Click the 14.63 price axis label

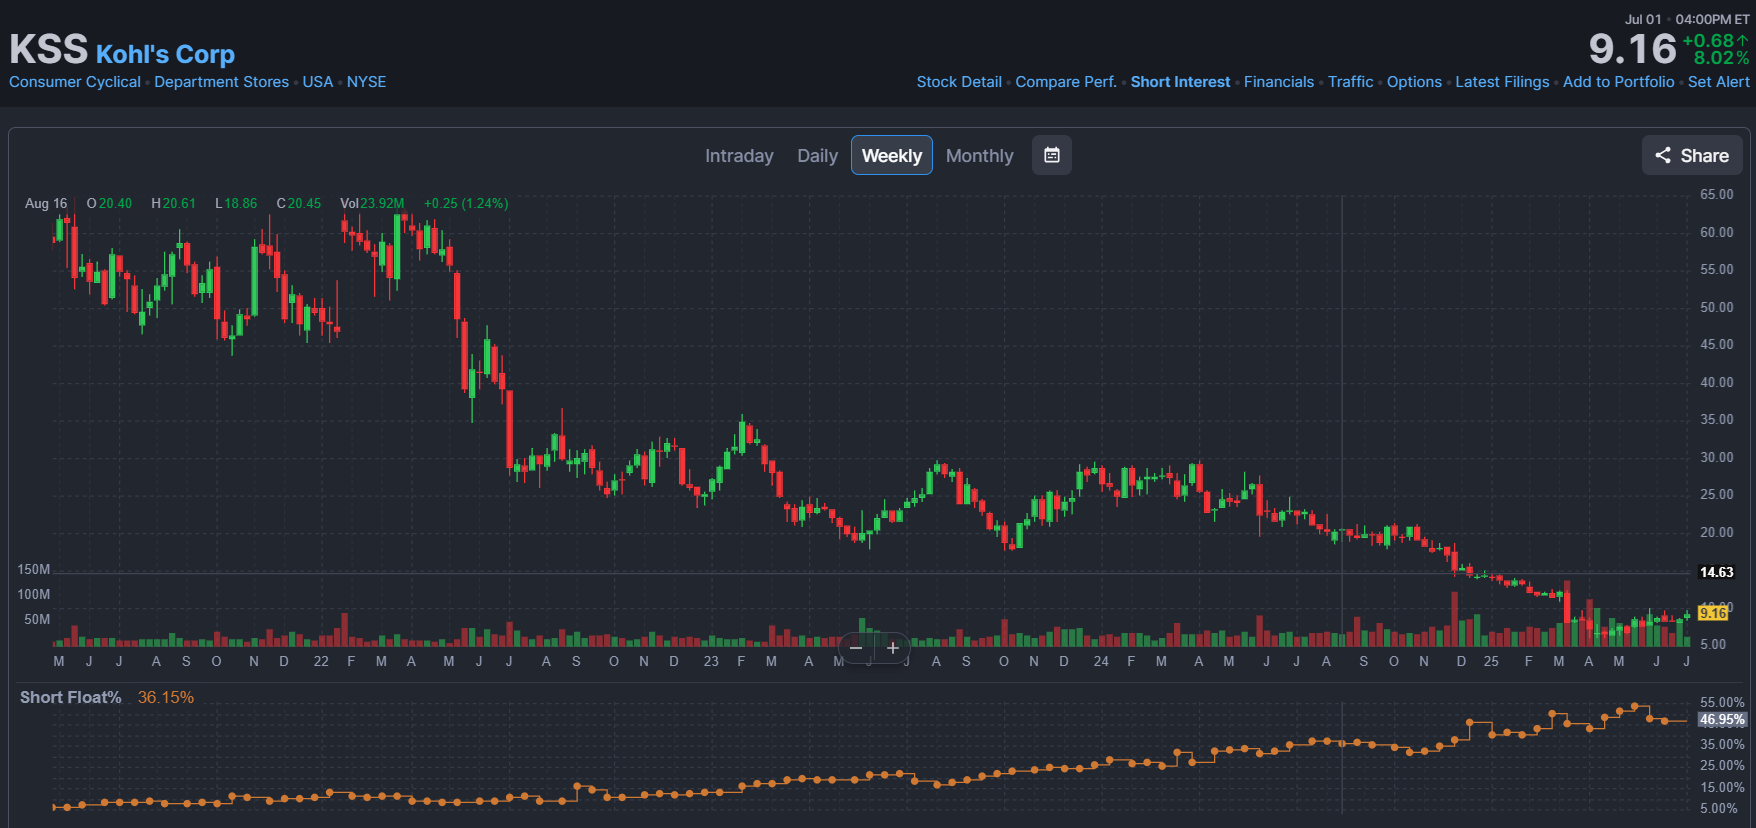pos(1716,572)
